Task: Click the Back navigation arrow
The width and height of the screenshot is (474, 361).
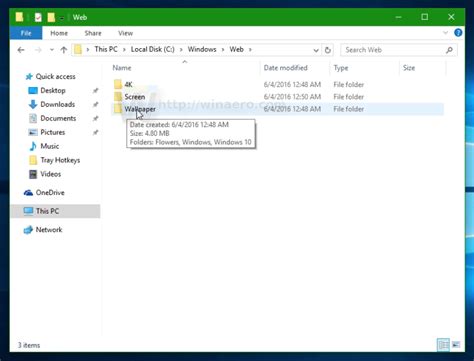Action: [21, 50]
